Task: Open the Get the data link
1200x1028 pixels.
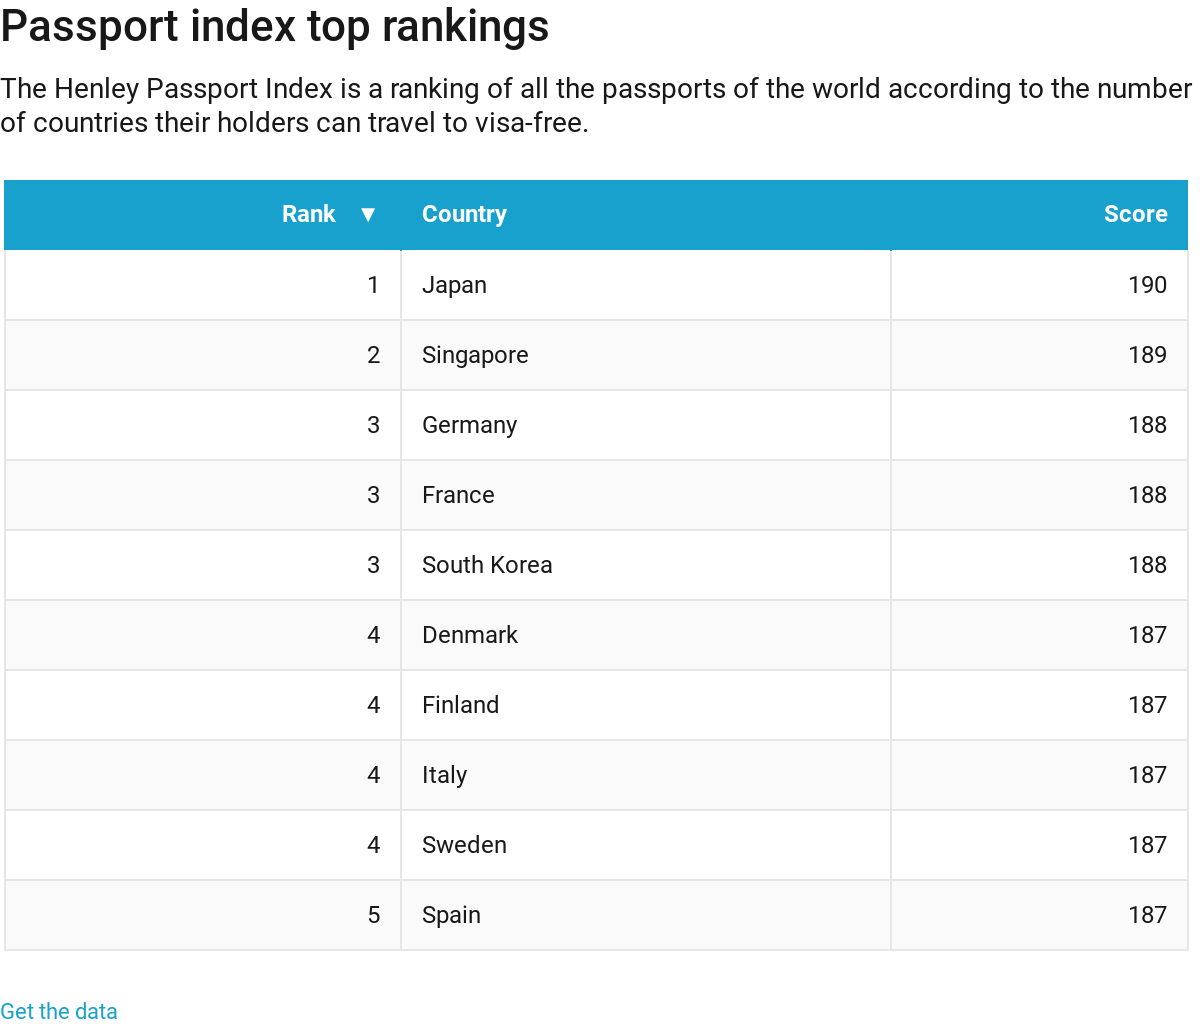Action: pyautogui.click(x=59, y=1011)
